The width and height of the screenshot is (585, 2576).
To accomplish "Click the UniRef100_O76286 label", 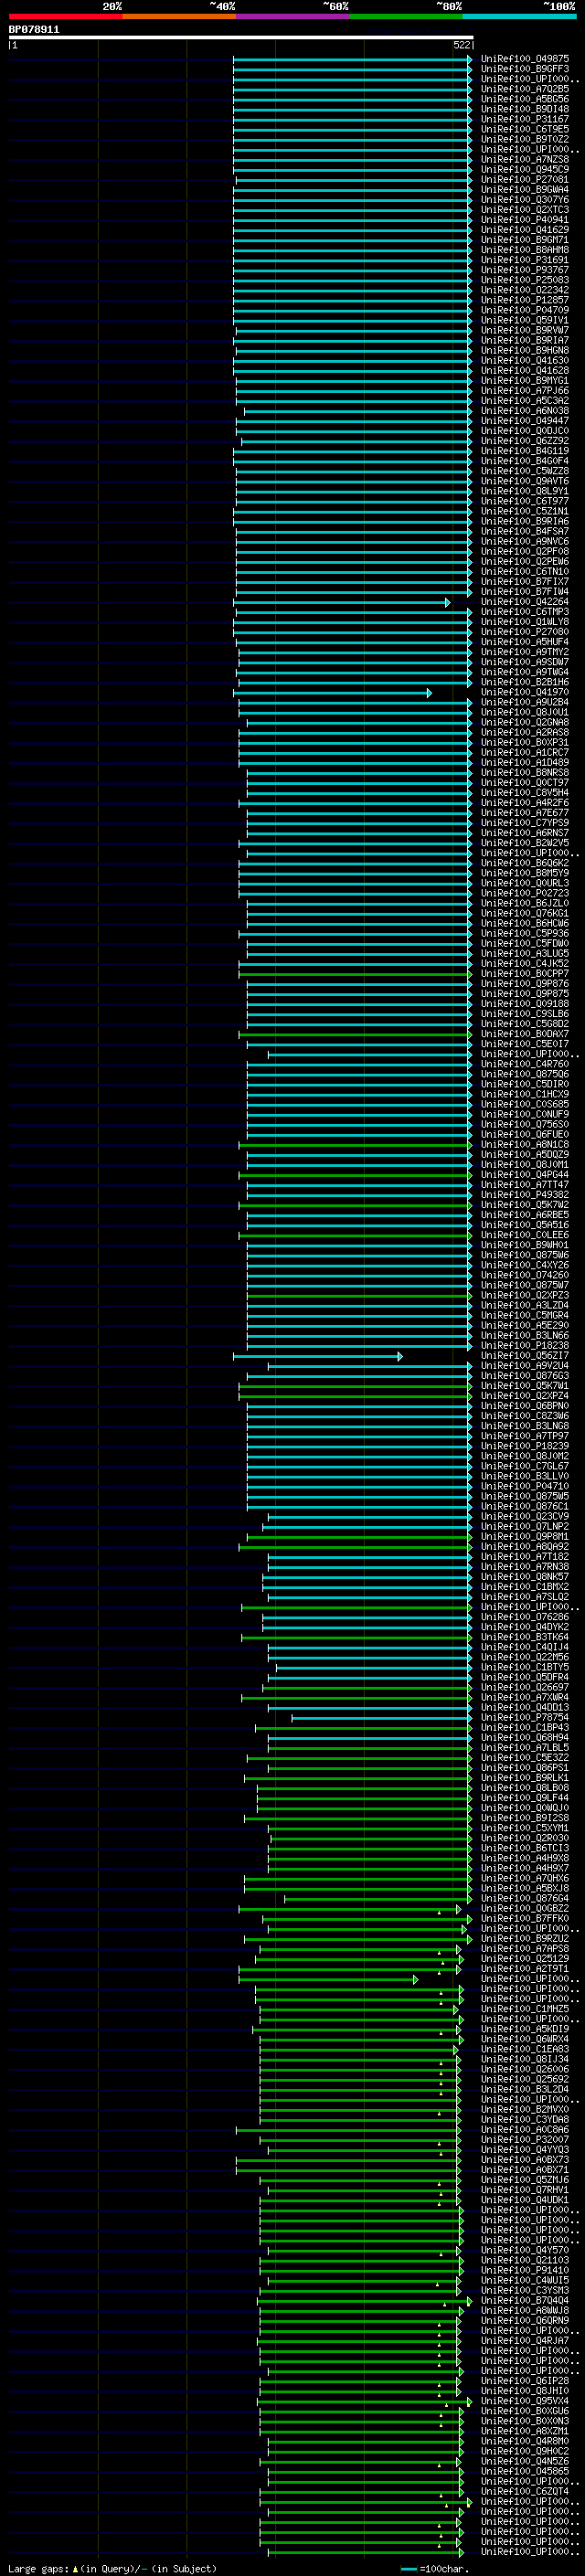I will [x=525, y=1617].
